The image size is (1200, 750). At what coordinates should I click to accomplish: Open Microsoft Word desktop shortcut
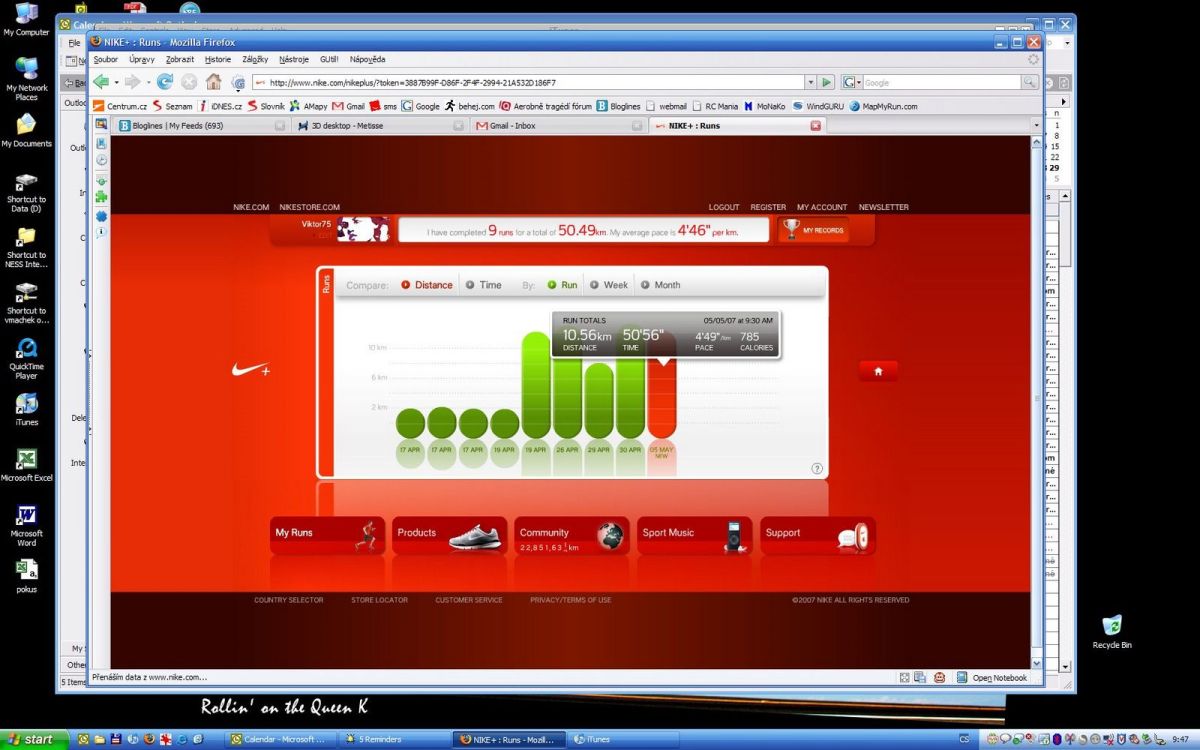tap(26, 527)
